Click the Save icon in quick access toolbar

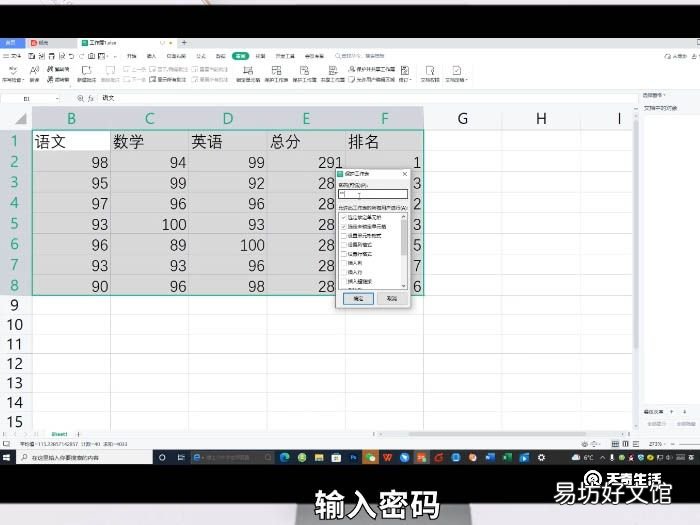point(32,56)
